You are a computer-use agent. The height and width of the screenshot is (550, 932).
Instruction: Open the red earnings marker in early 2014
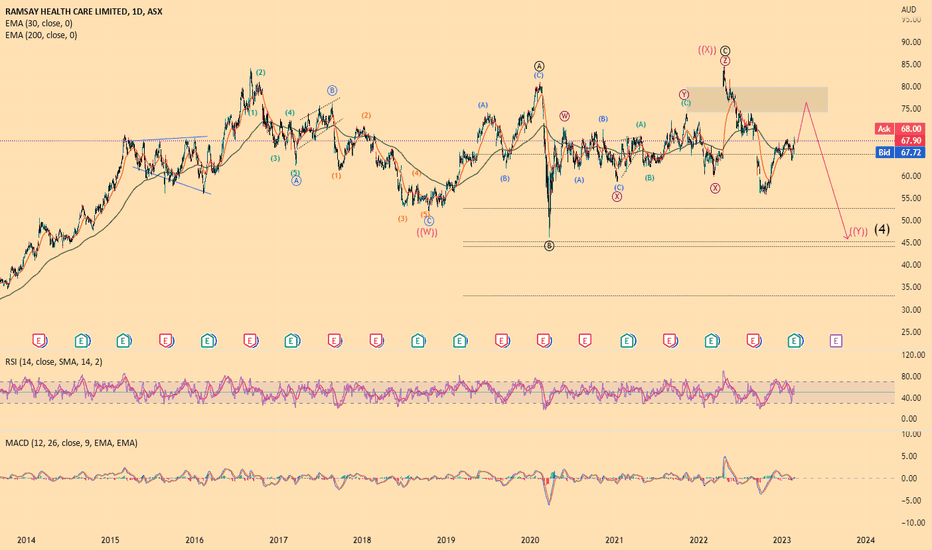[39, 341]
